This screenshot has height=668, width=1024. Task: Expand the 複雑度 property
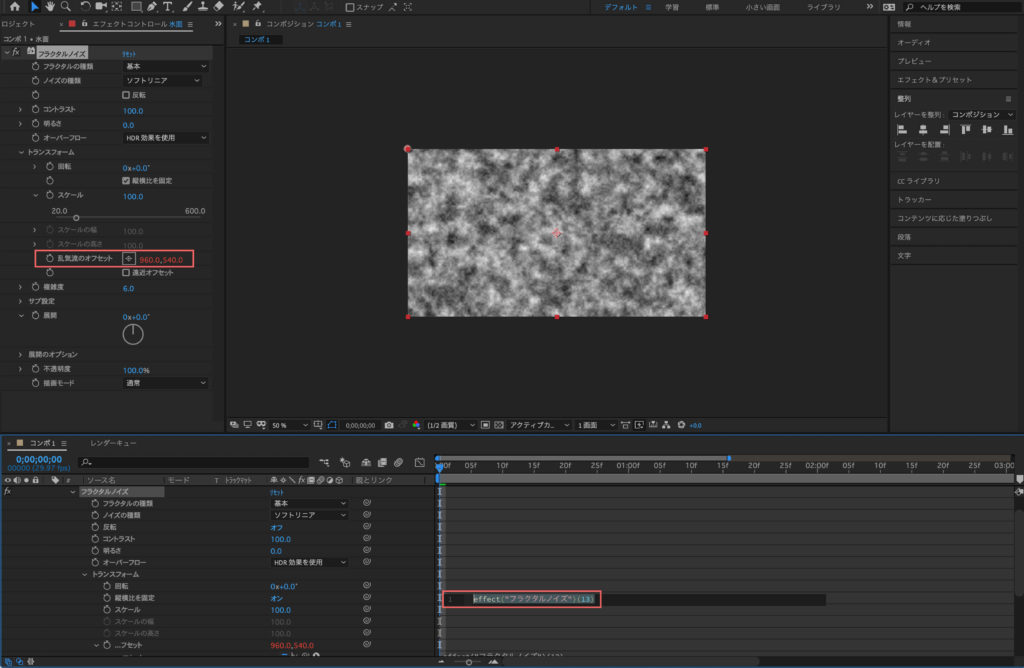[20, 287]
